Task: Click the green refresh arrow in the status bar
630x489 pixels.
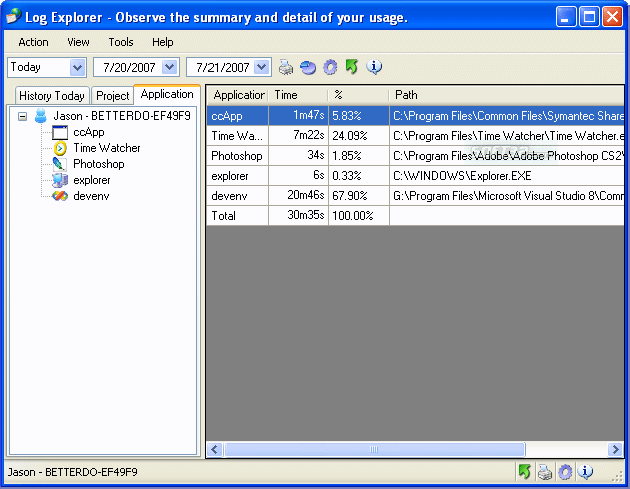Action: tap(524, 472)
